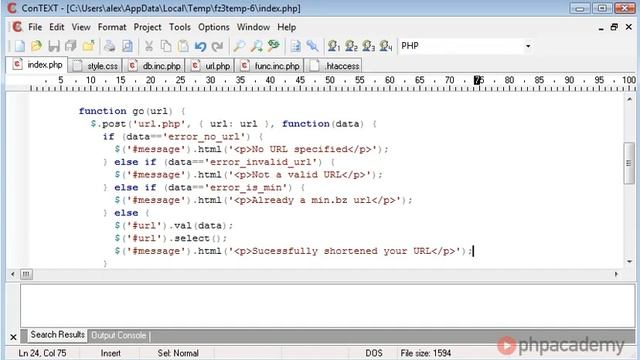Select the Search Results tab
This screenshot has width=640, height=360.
[x=57, y=335]
